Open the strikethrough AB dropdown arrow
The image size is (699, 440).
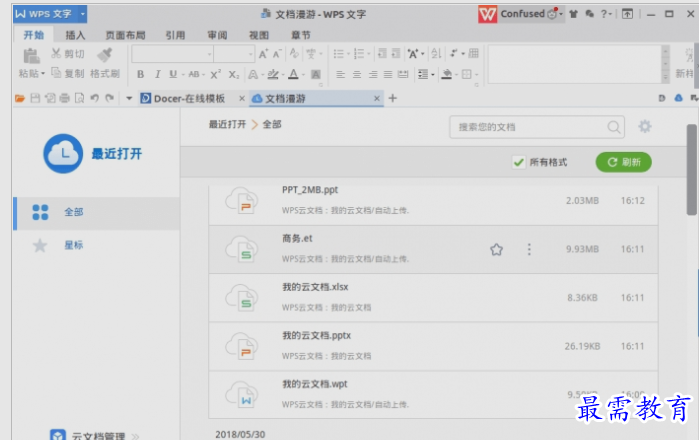coord(203,74)
